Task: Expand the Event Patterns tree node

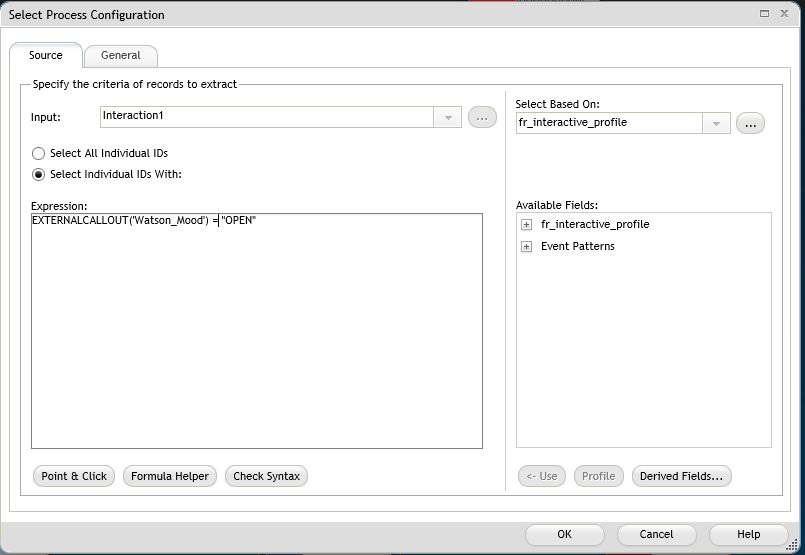Action: (x=526, y=247)
